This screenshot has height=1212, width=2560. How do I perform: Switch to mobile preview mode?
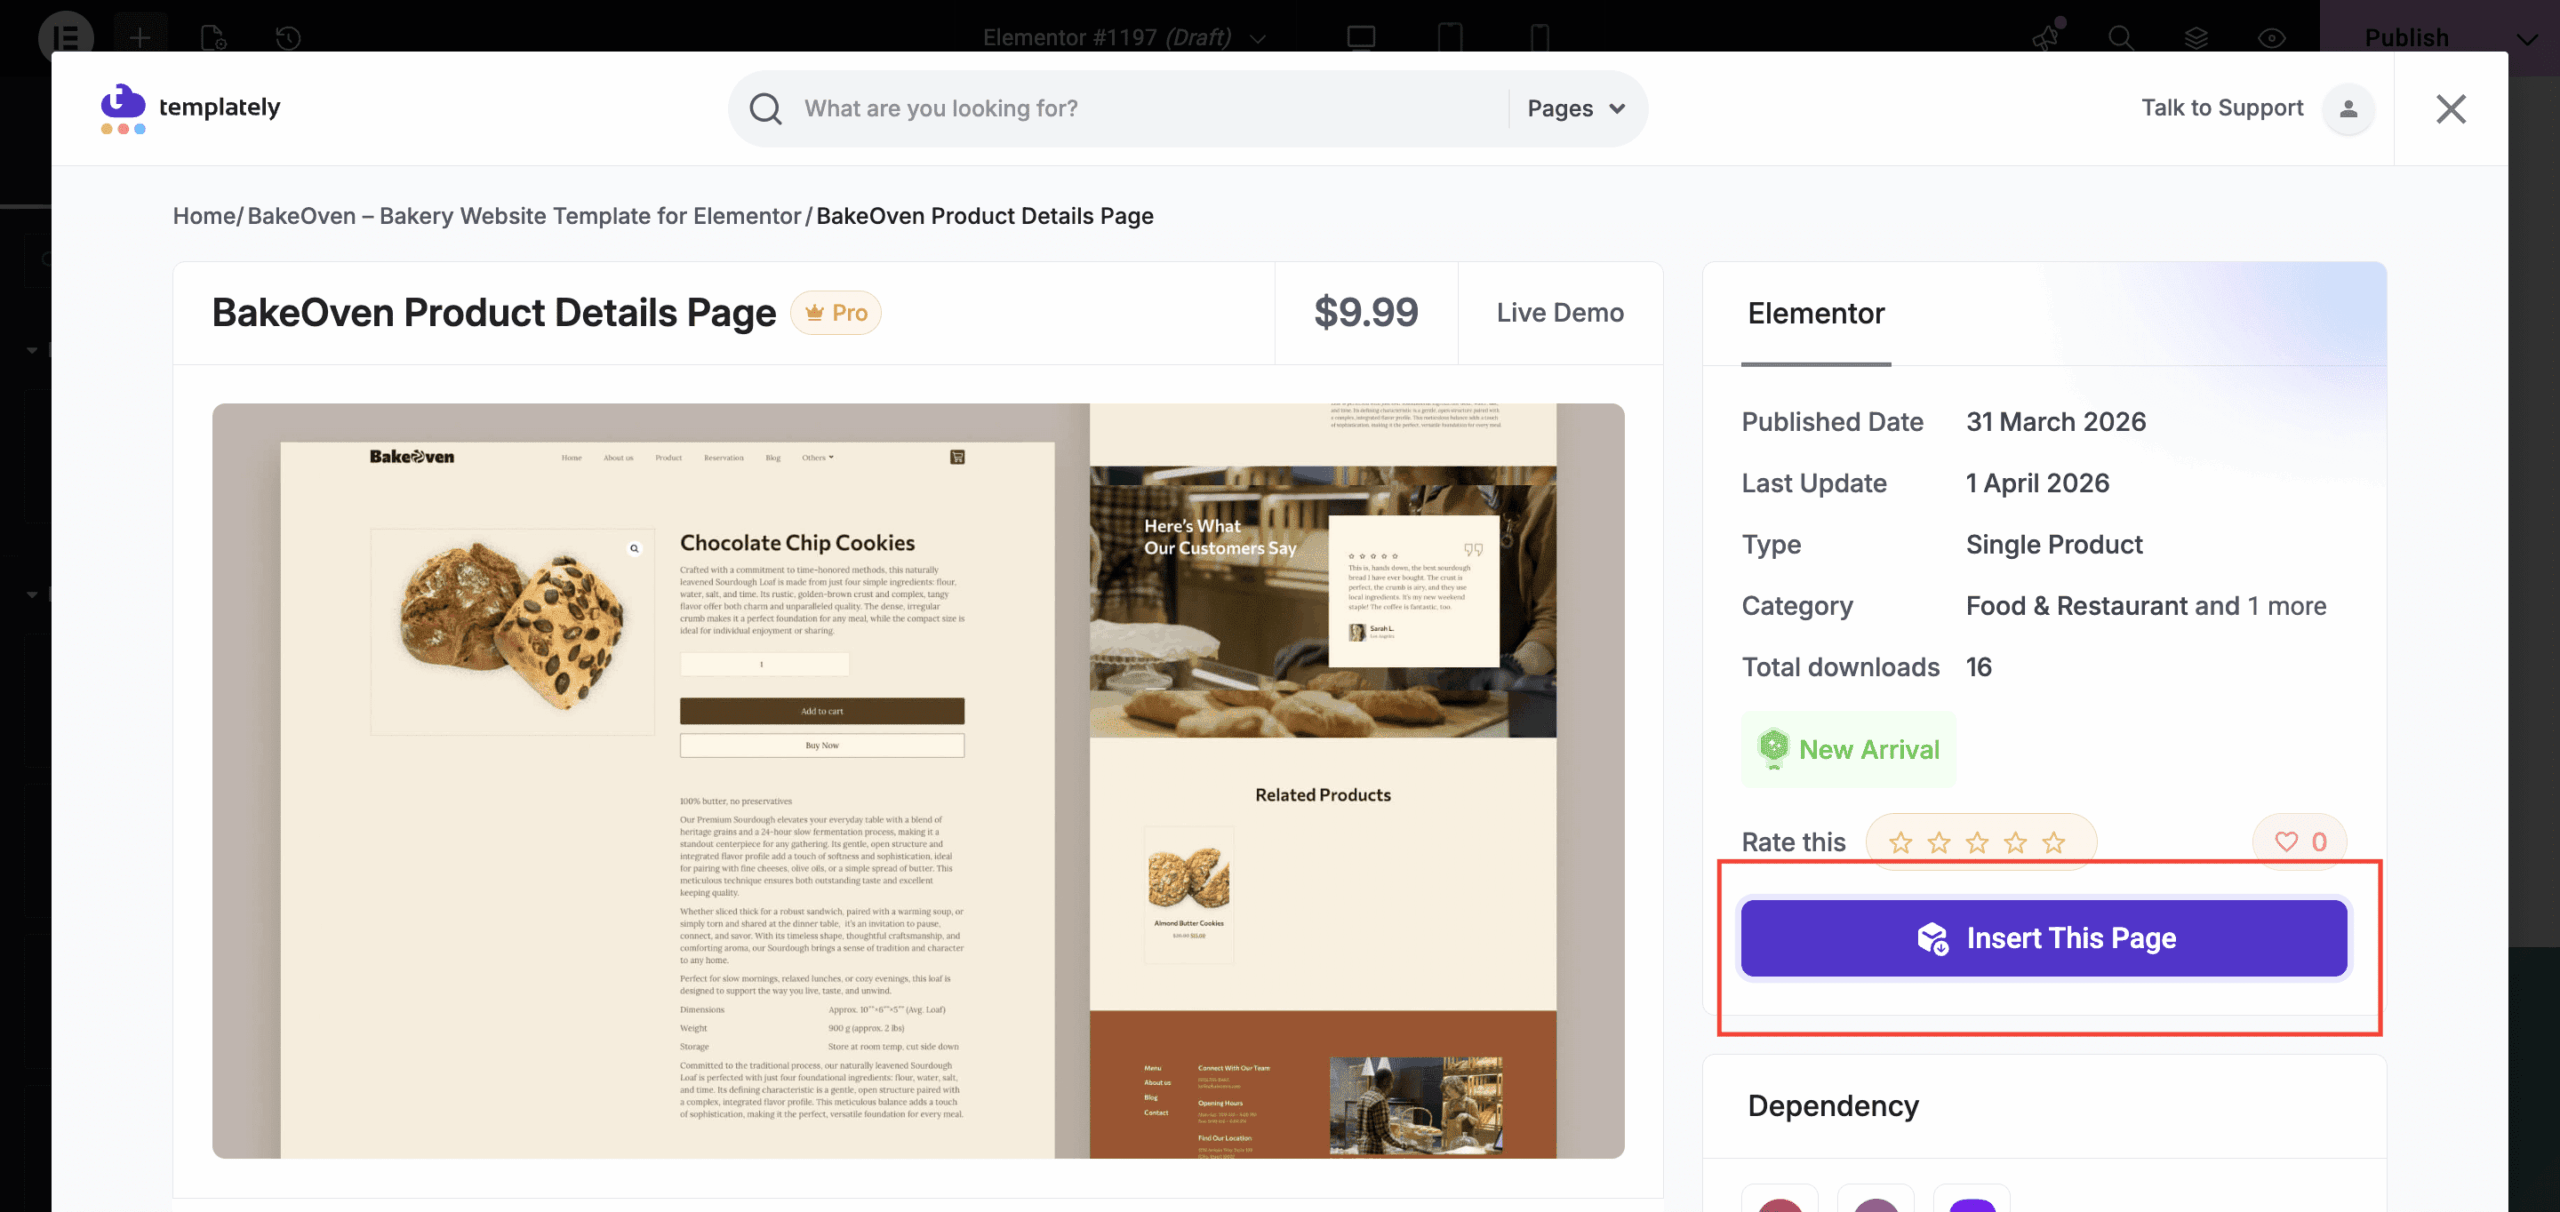(1537, 38)
